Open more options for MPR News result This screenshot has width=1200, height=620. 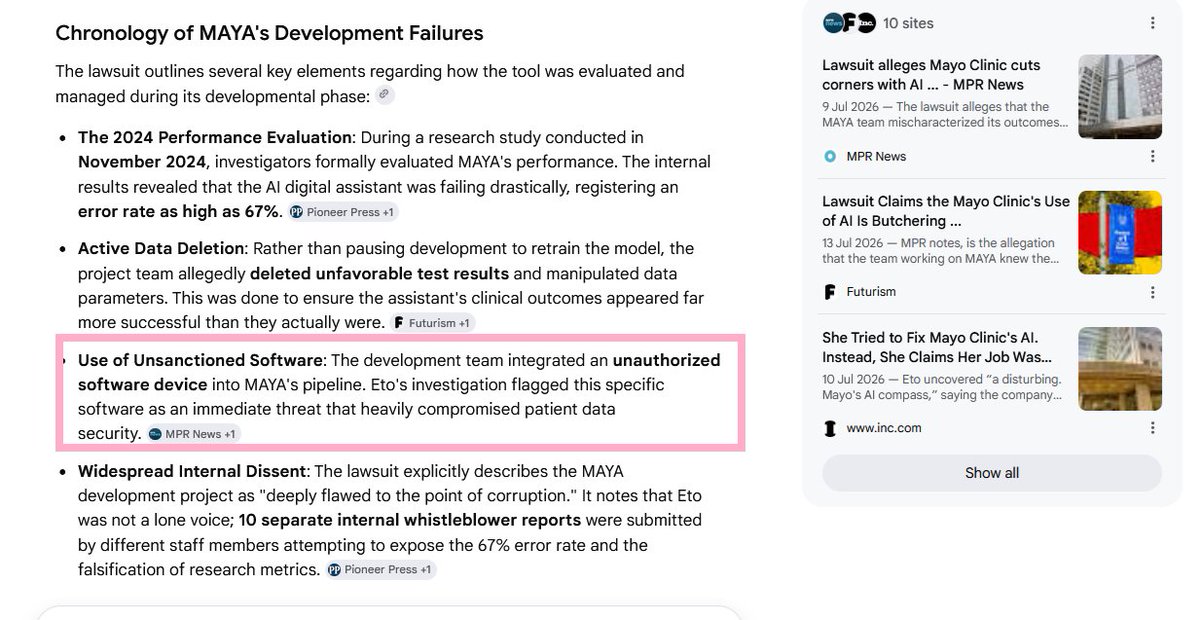pos(1152,156)
